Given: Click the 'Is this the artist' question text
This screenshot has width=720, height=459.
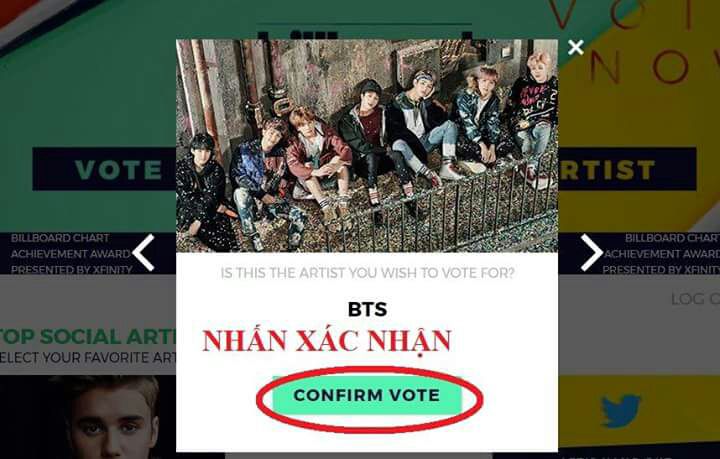Looking at the screenshot, I should tap(367, 273).
